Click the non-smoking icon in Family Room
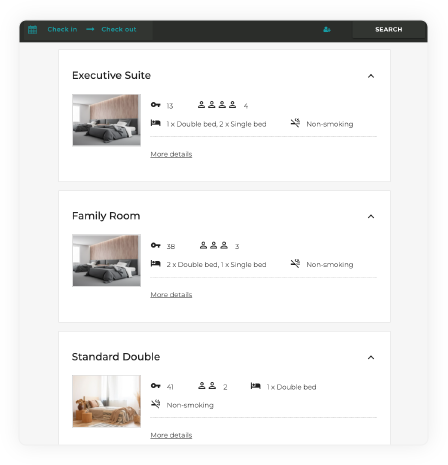Viewport: 448px width, 465px height. [x=295, y=264]
